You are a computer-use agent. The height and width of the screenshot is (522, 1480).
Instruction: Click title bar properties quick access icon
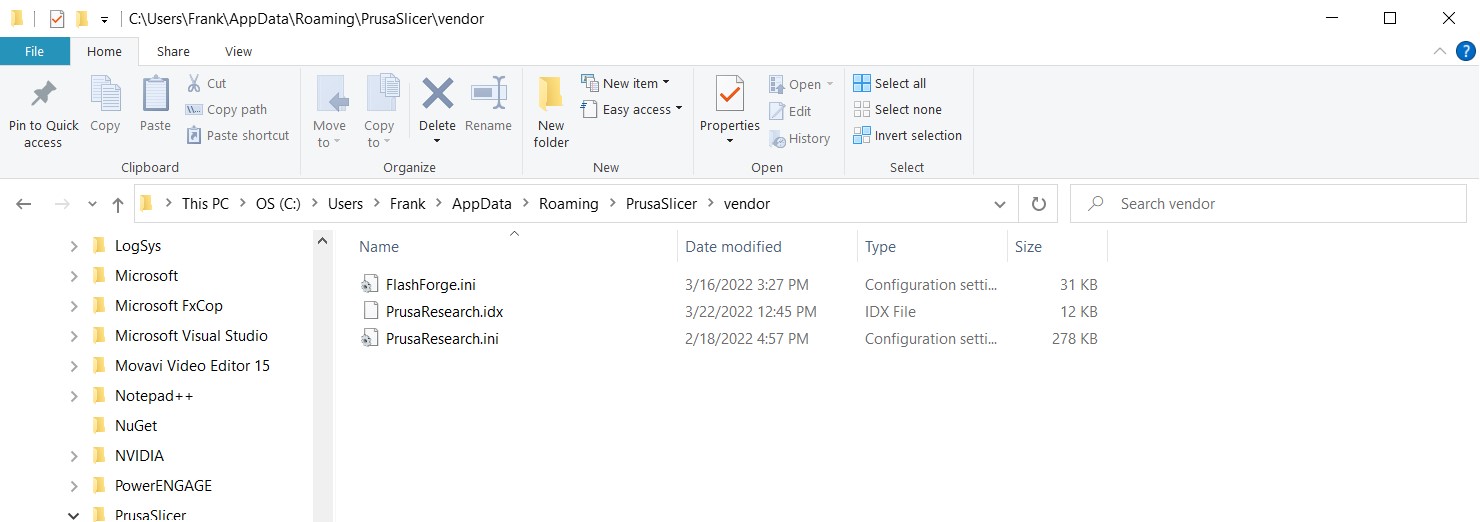[57, 18]
